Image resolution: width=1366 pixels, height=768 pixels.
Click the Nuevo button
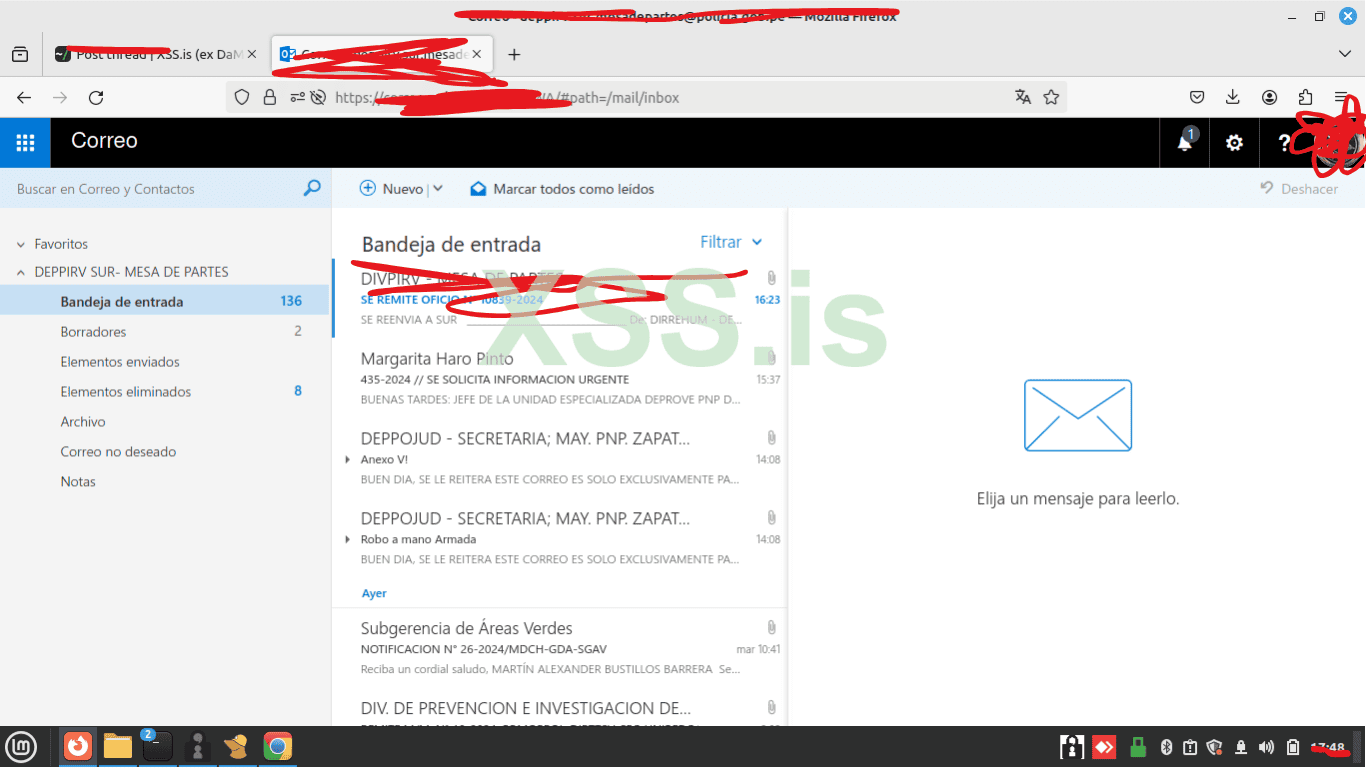tap(392, 188)
